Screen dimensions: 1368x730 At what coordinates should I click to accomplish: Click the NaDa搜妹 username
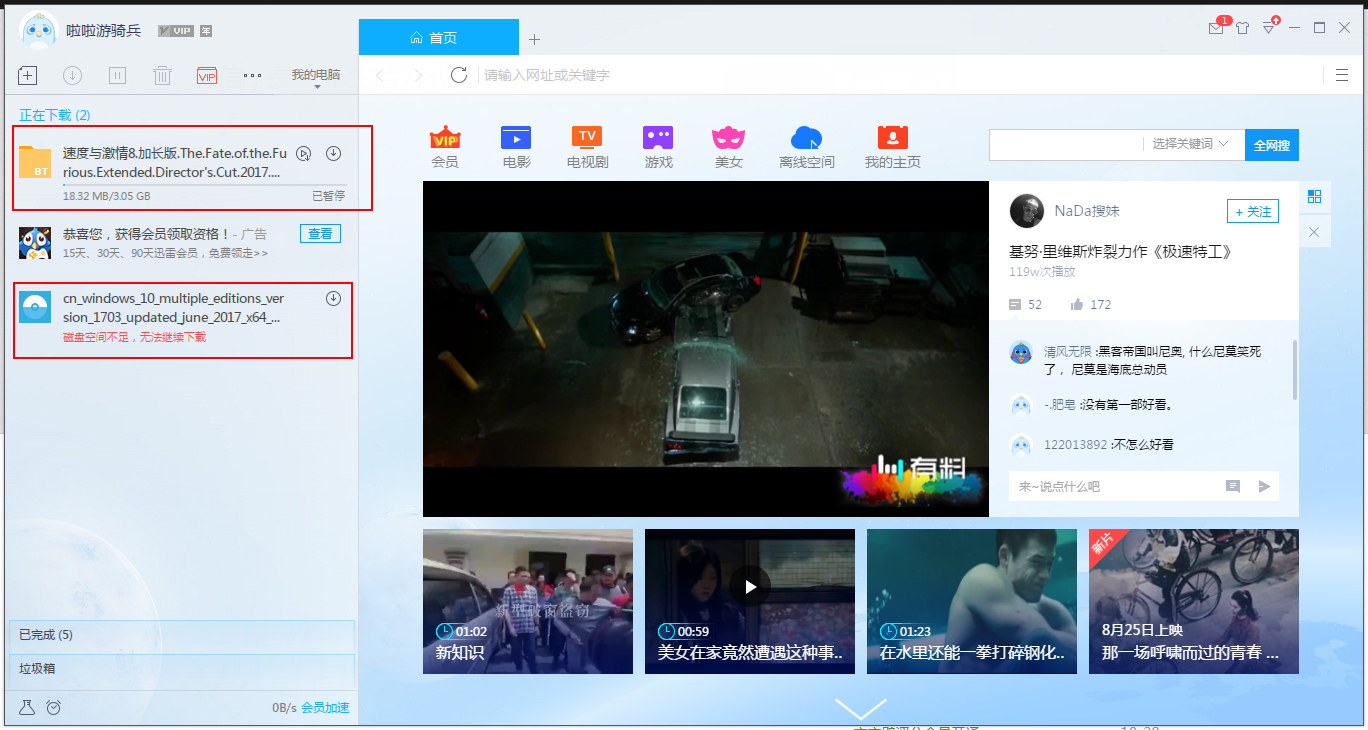(x=1087, y=211)
